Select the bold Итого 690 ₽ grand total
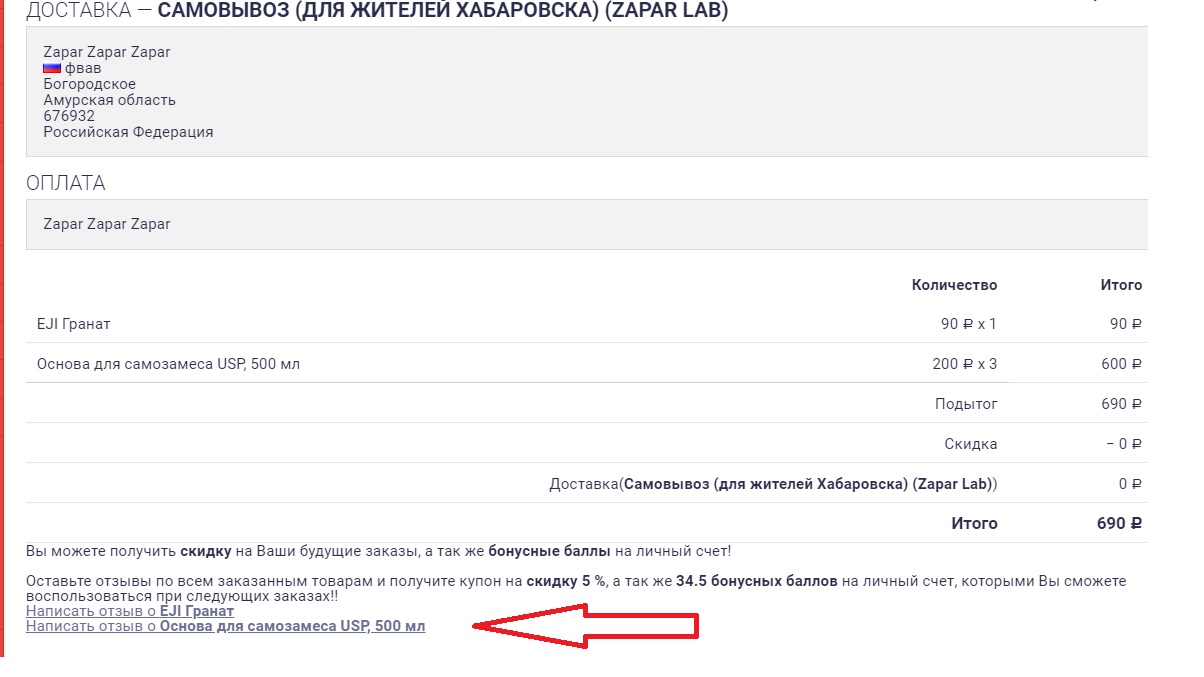1204x677 pixels. (1120, 523)
